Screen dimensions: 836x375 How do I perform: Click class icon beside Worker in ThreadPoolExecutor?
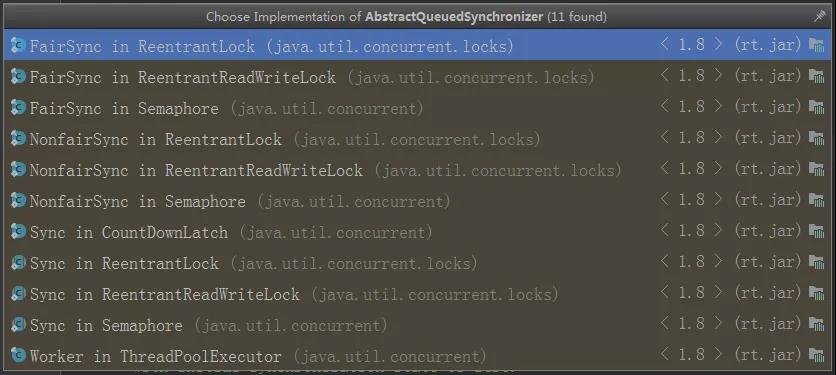click(18, 354)
